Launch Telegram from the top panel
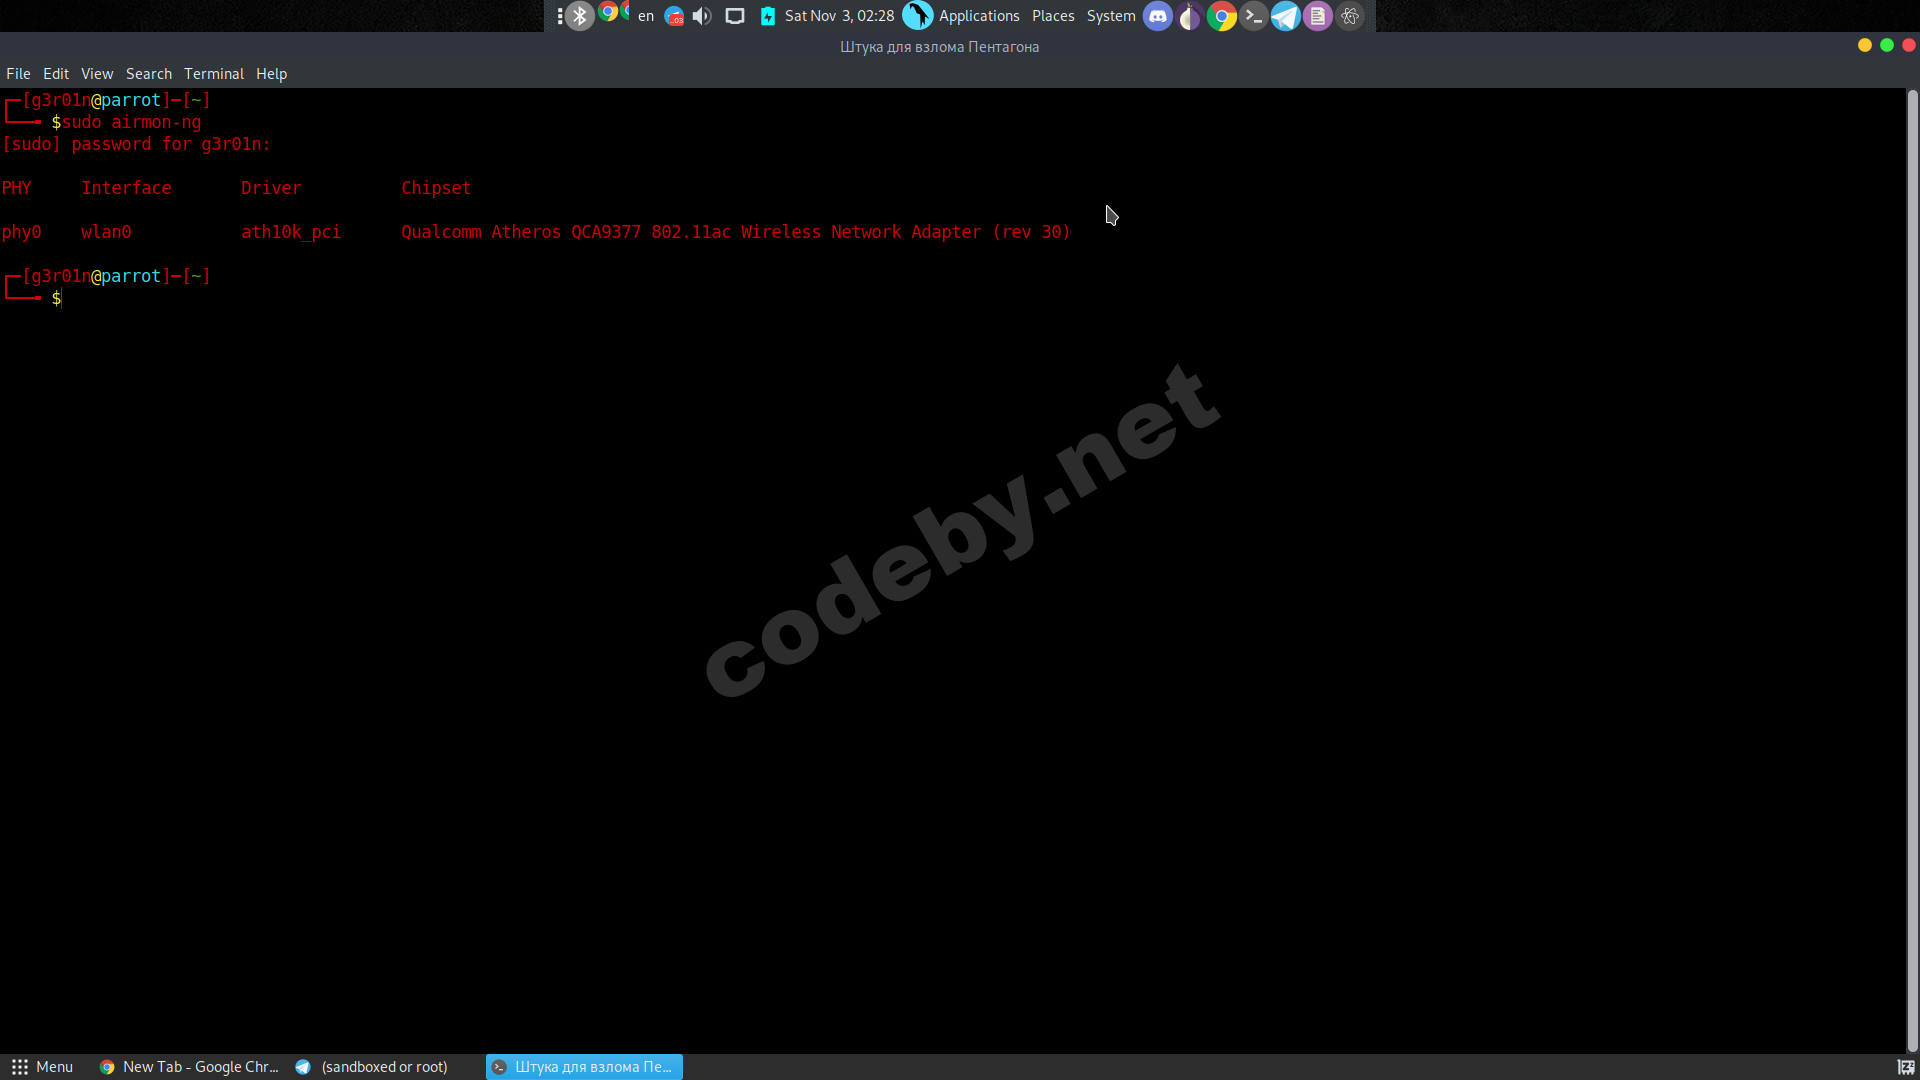 coord(1285,16)
